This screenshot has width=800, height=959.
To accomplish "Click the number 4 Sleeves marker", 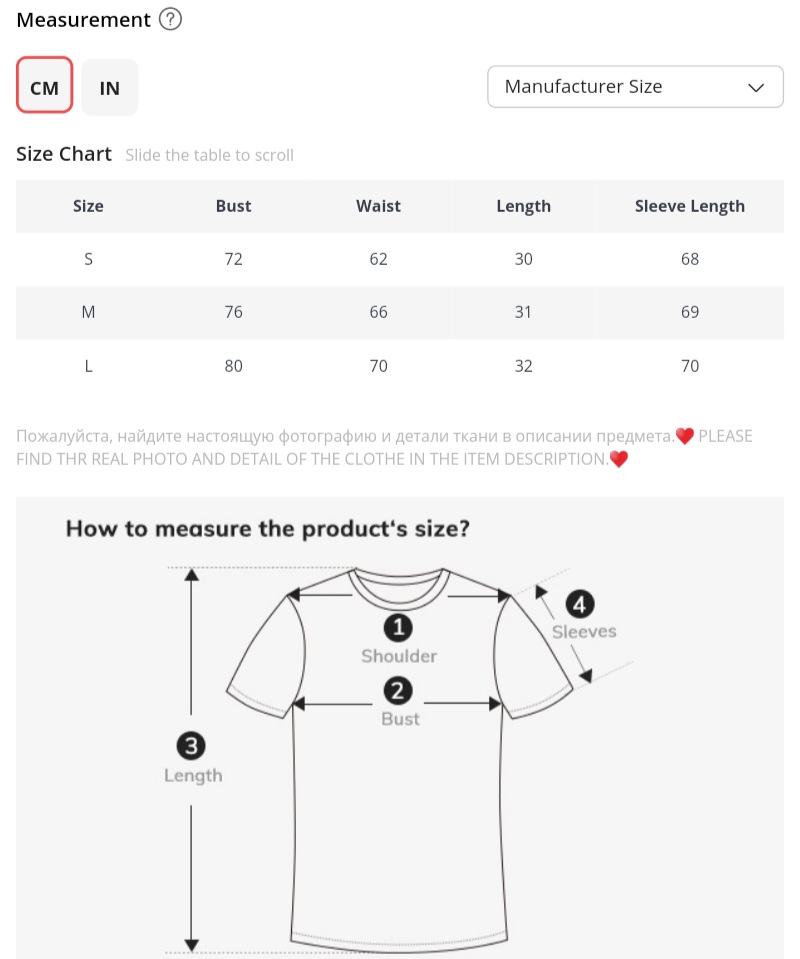I will click(581, 604).
